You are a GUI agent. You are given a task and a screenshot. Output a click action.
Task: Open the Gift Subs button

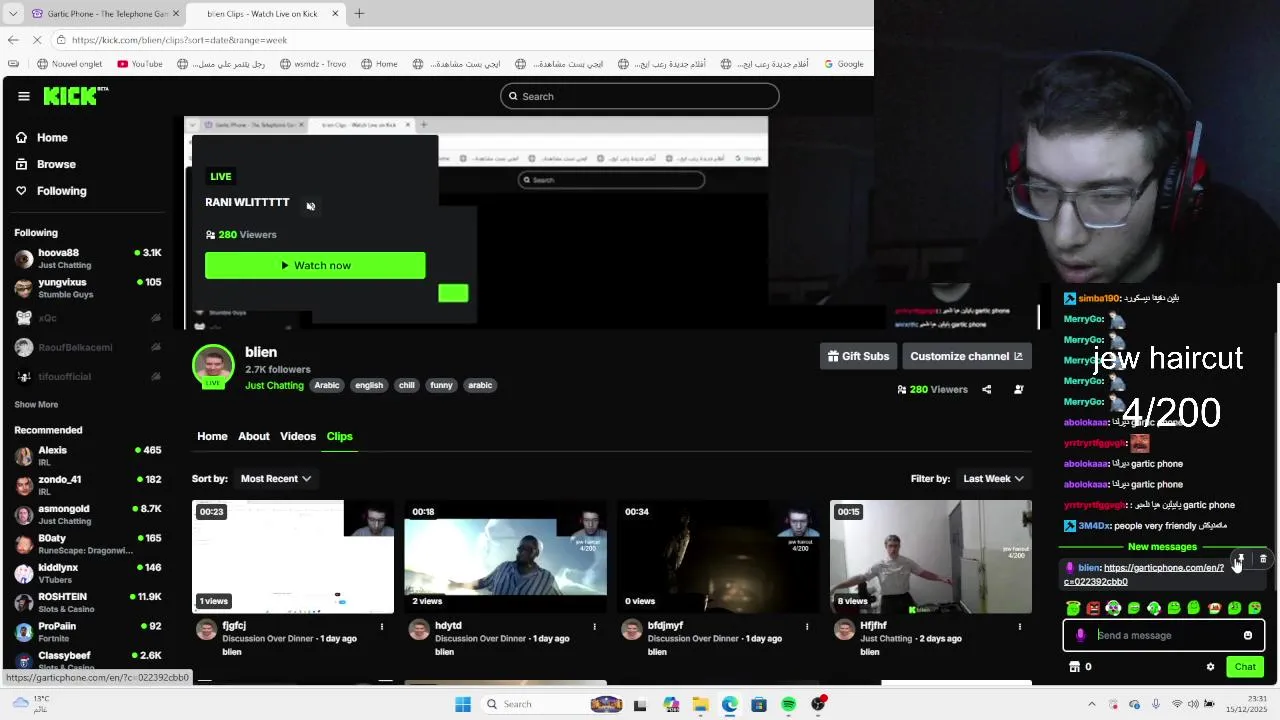pos(858,356)
